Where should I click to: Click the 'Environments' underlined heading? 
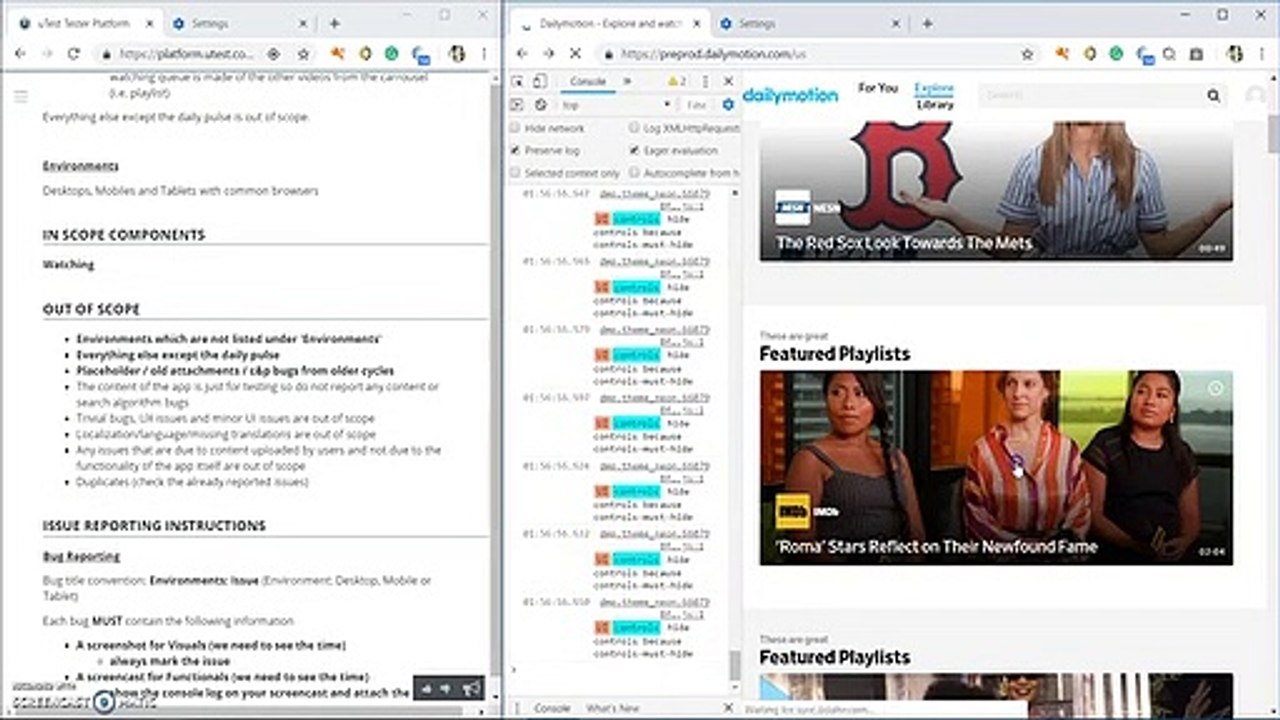coord(80,166)
